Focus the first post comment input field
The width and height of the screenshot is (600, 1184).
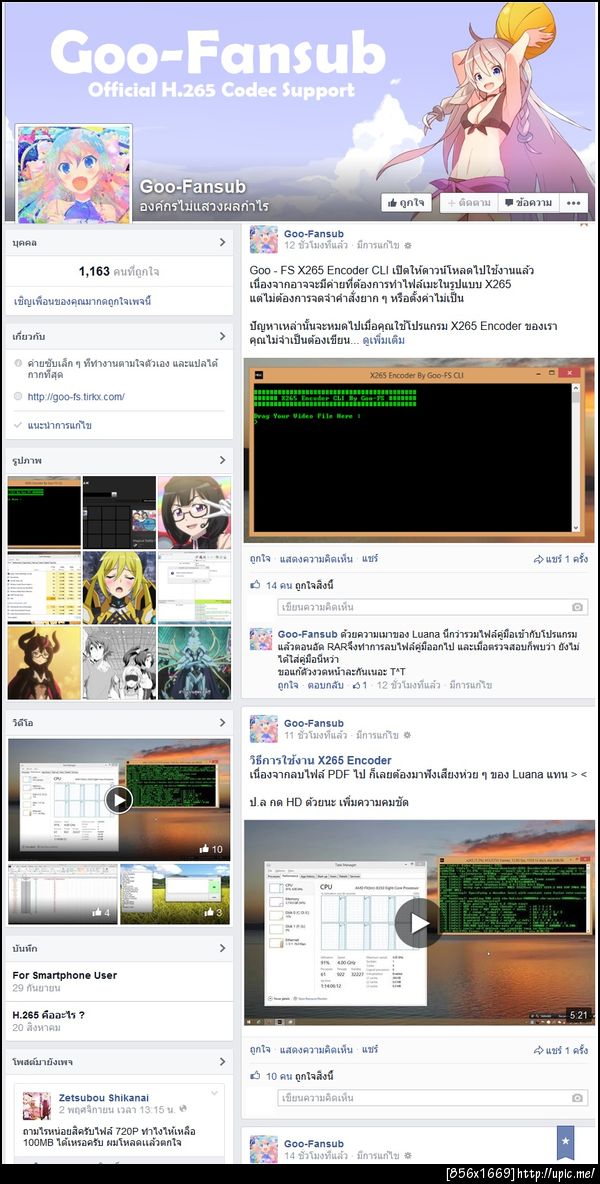[432, 607]
